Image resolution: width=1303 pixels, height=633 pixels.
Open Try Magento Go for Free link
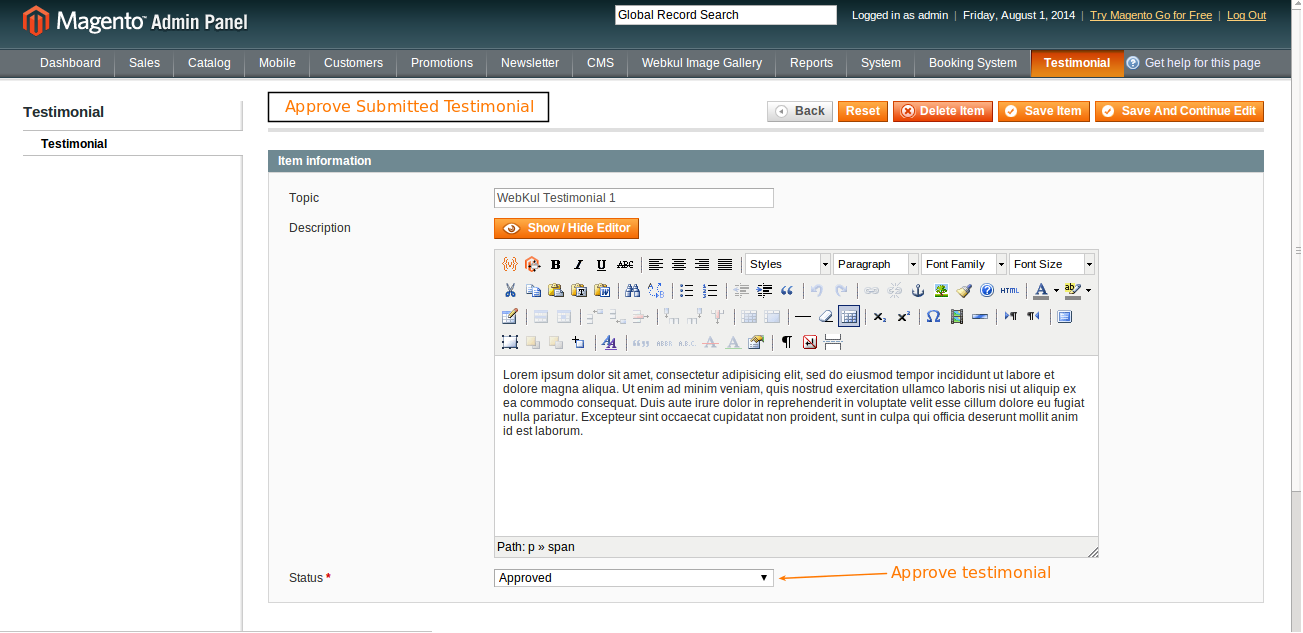click(x=1151, y=15)
